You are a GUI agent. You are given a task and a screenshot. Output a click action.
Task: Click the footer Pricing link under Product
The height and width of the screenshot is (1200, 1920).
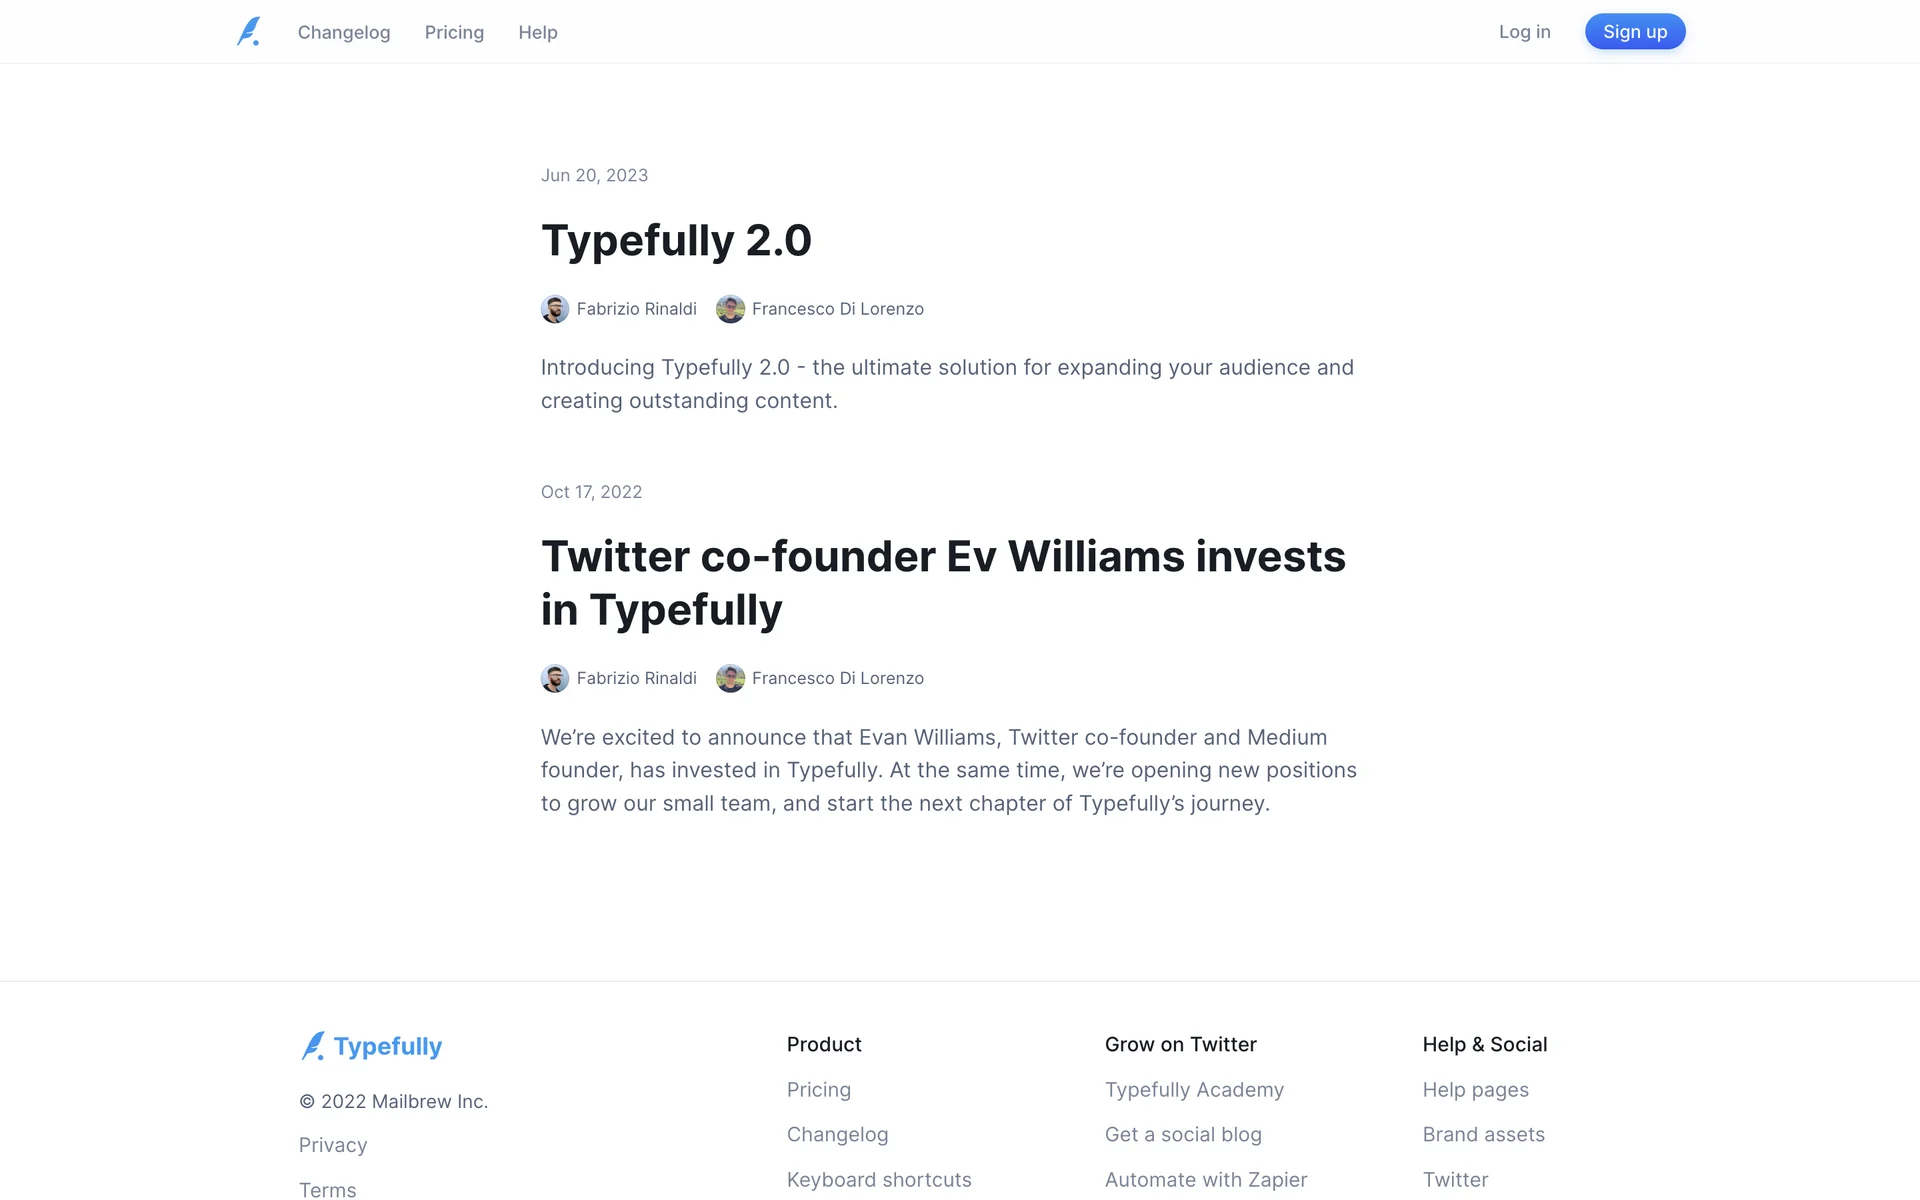tap(819, 1090)
